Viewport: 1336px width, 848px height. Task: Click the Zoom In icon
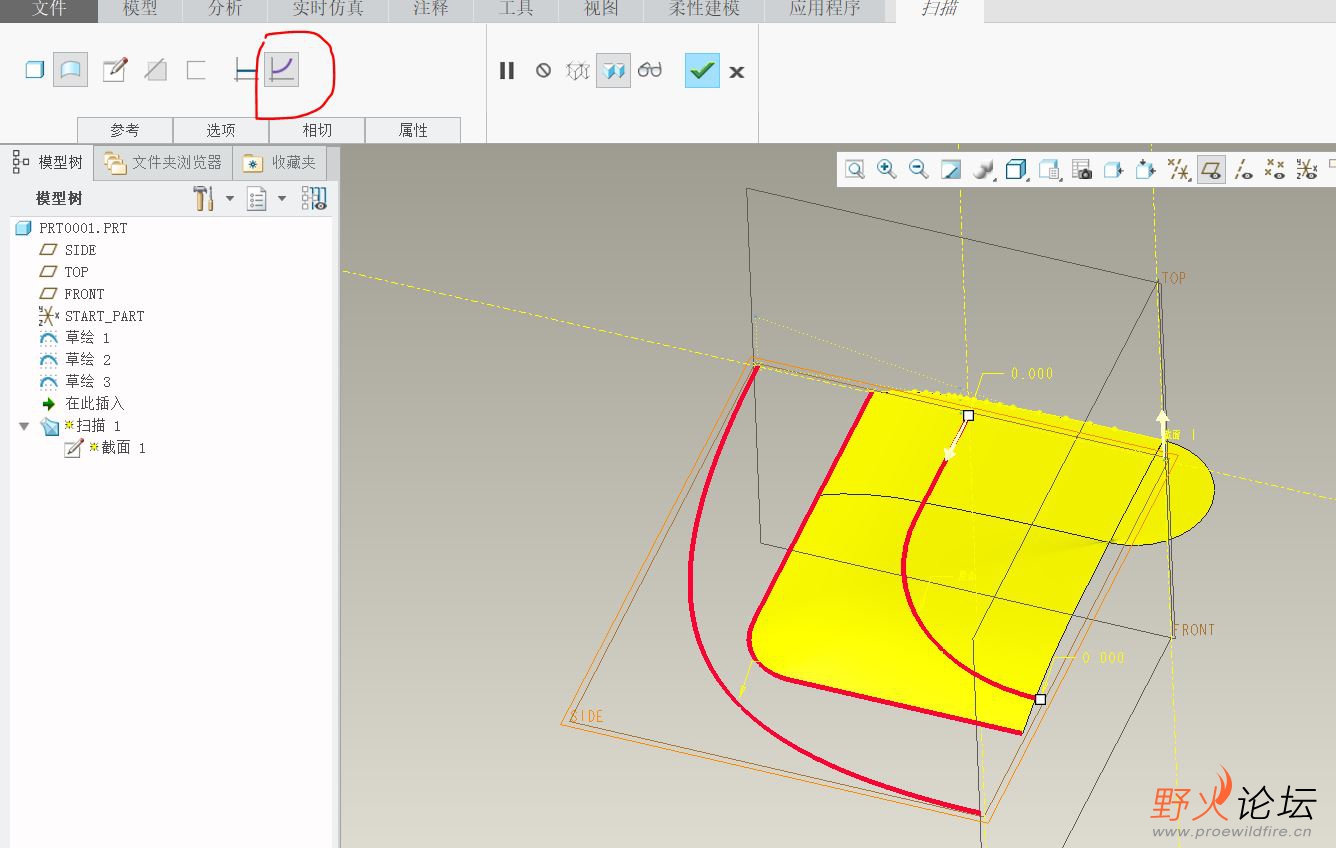pos(887,170)
